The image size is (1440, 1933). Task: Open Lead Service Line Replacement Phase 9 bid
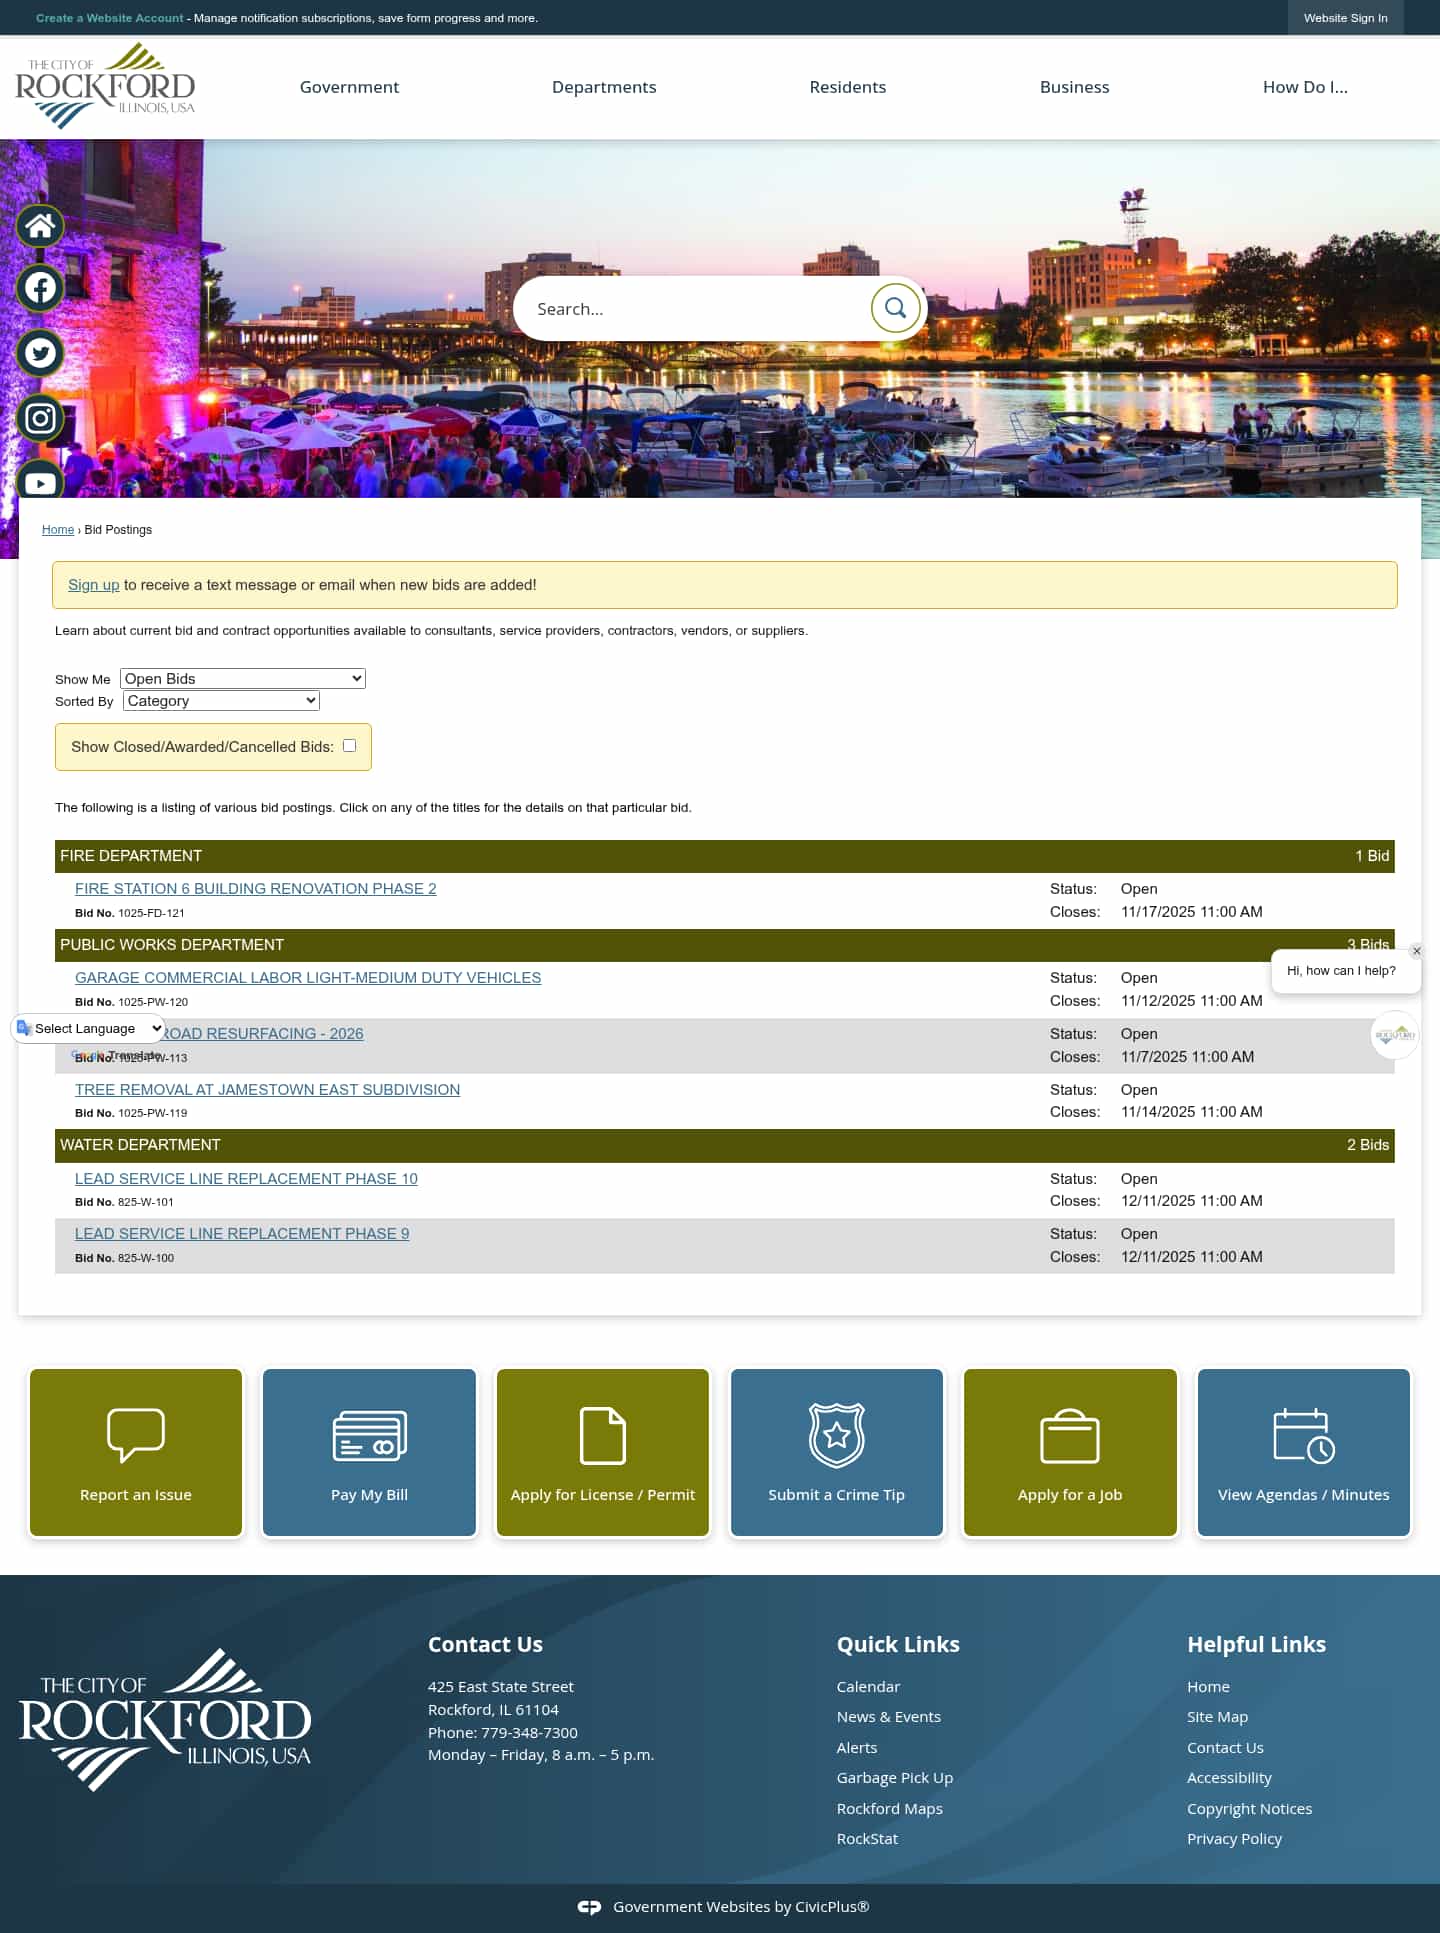[242, 1234]
